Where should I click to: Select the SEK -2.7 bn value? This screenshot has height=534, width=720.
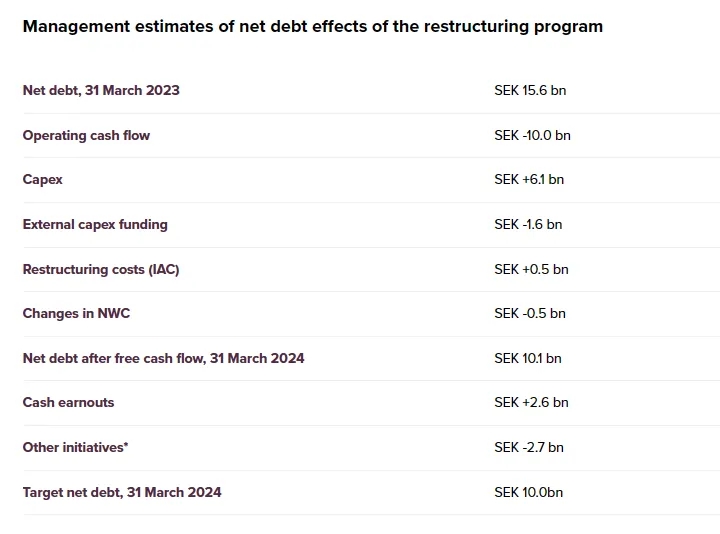coord(529,448)
